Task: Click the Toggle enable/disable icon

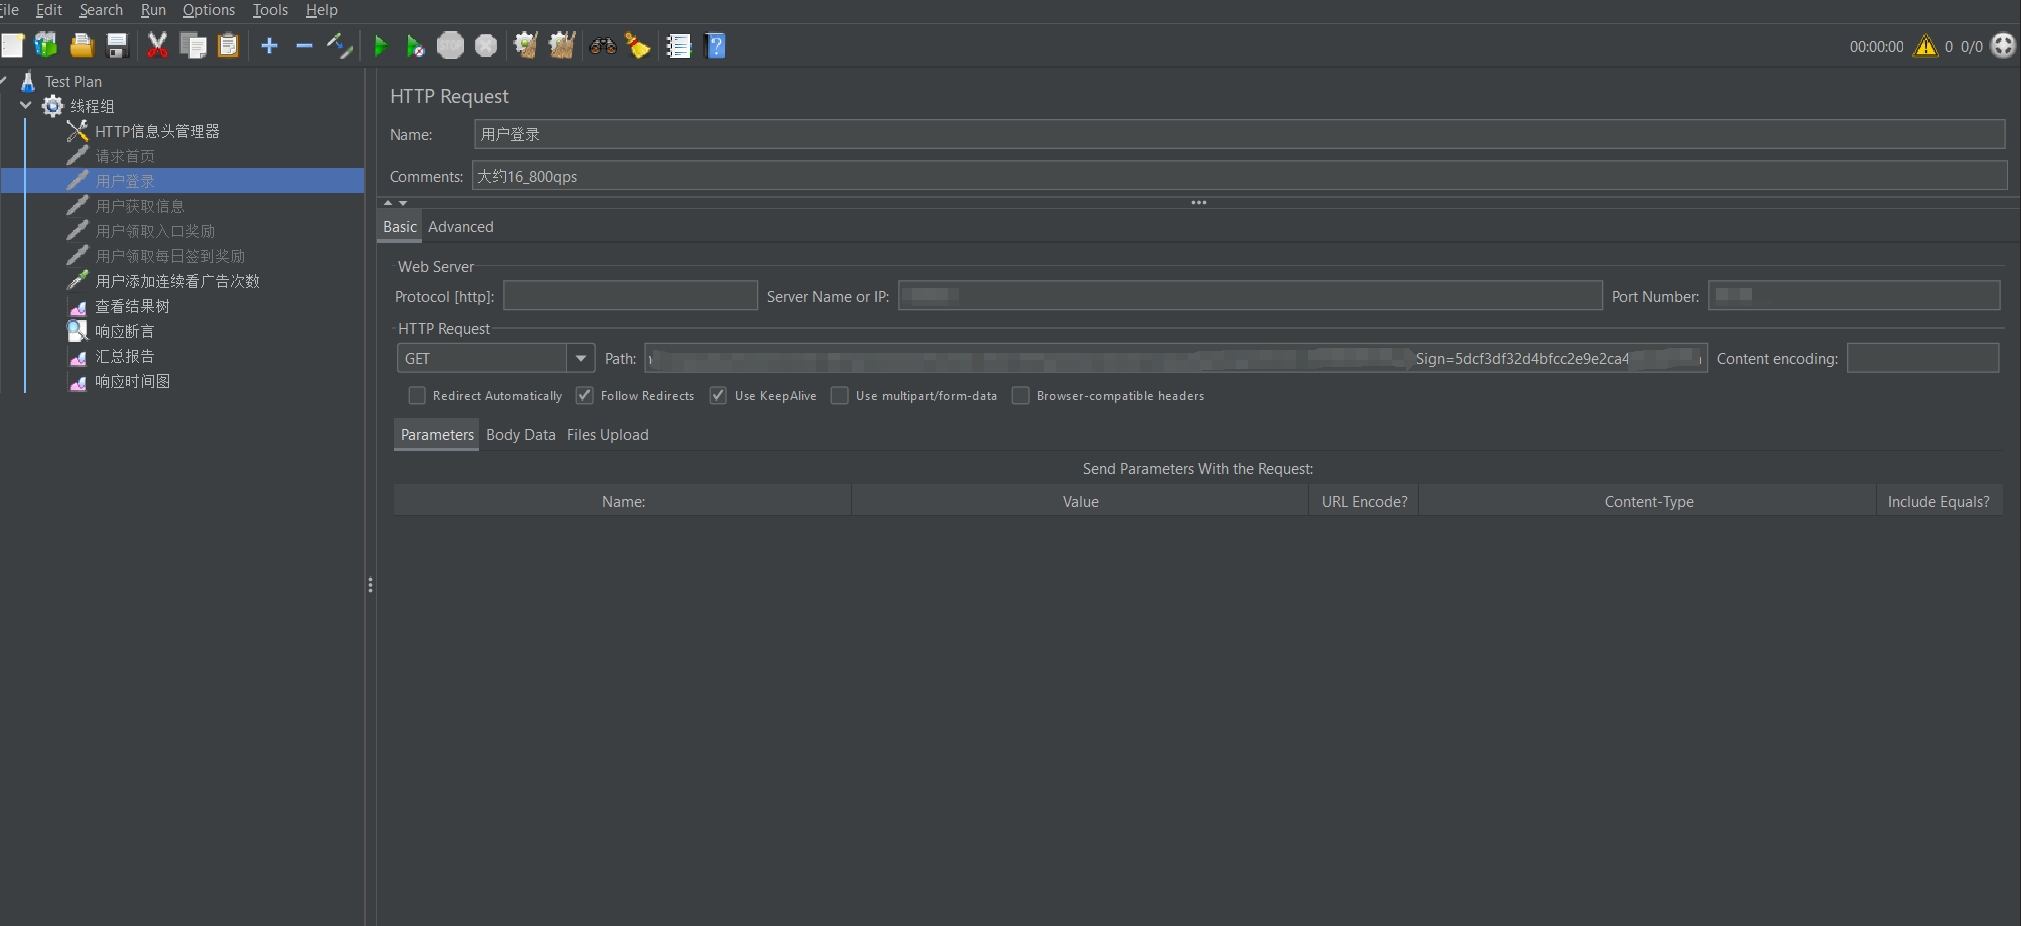Action: tap(340, 46)
